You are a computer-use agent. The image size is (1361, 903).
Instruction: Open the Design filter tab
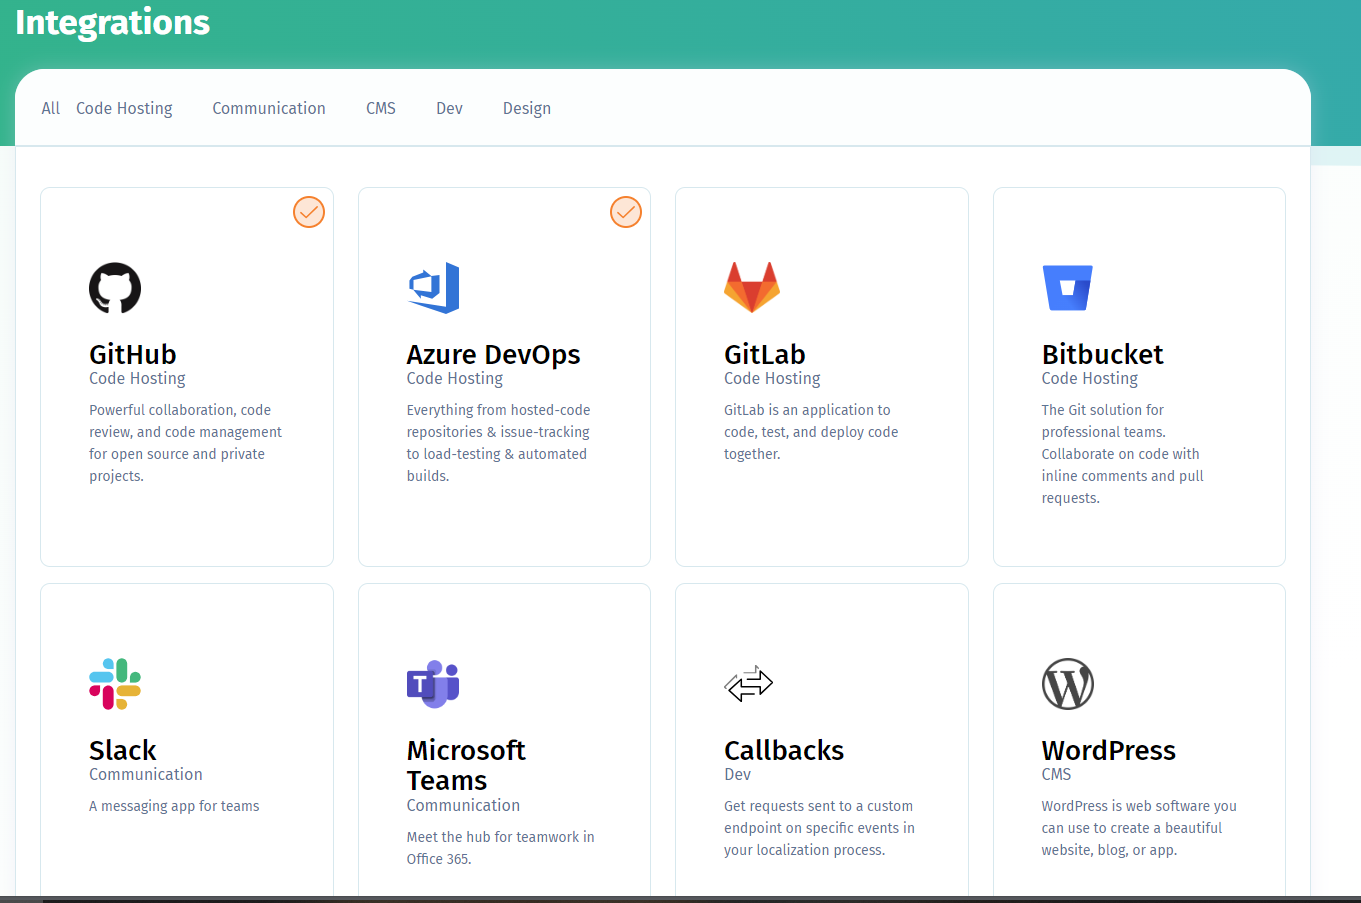coord(527,108)
